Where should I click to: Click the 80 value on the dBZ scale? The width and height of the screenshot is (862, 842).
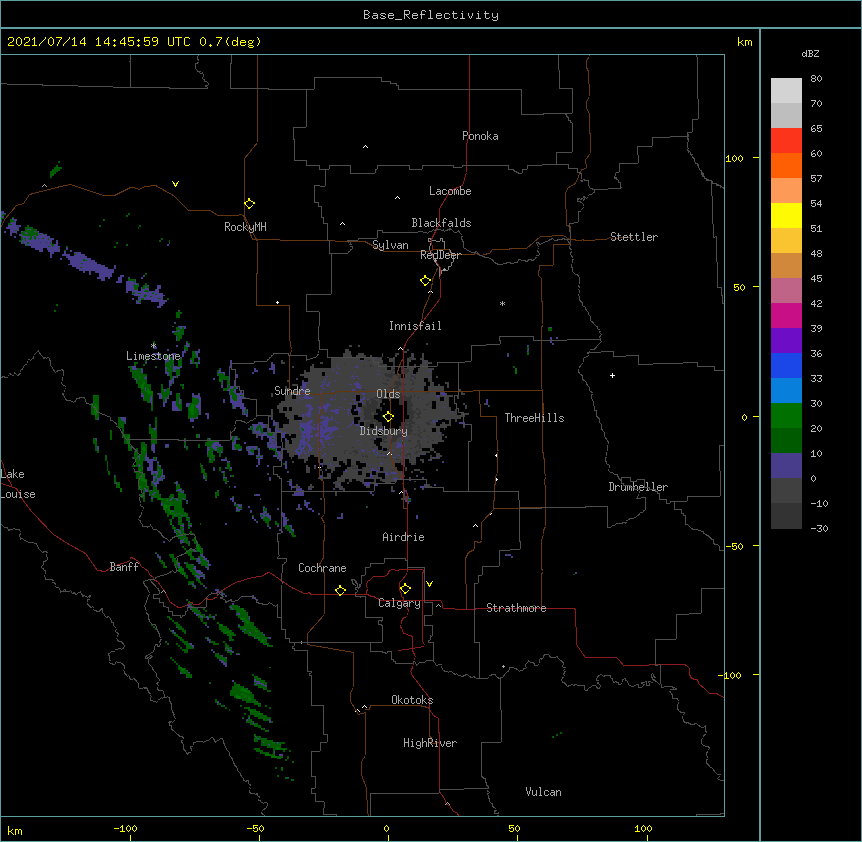(816, 79)
